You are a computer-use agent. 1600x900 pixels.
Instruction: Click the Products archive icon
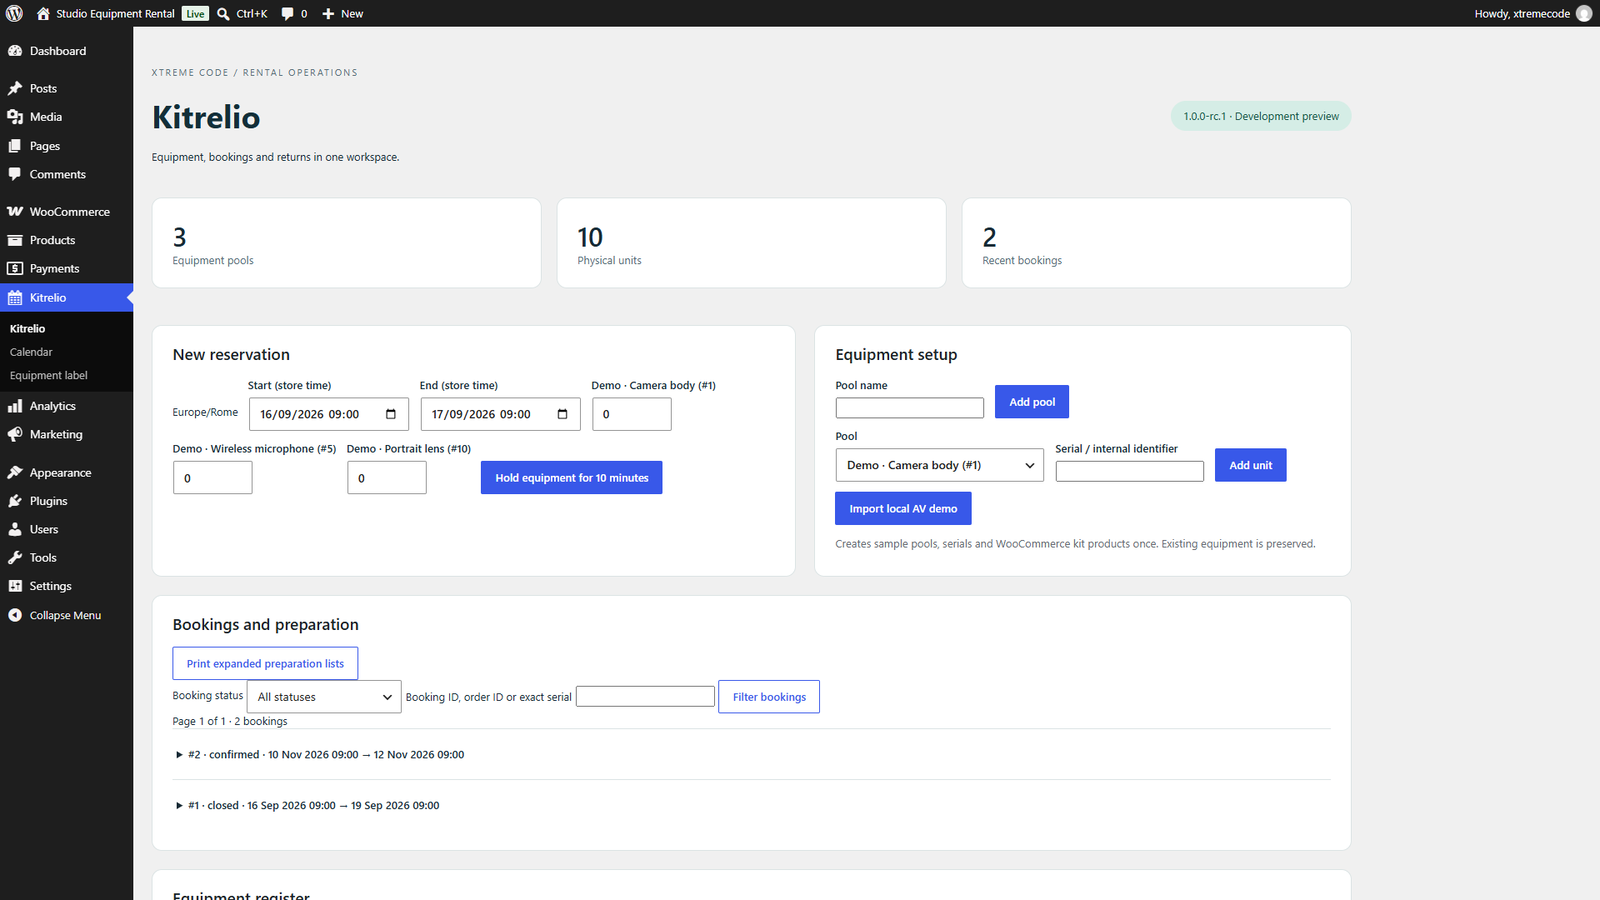click(x=15, y=240)
